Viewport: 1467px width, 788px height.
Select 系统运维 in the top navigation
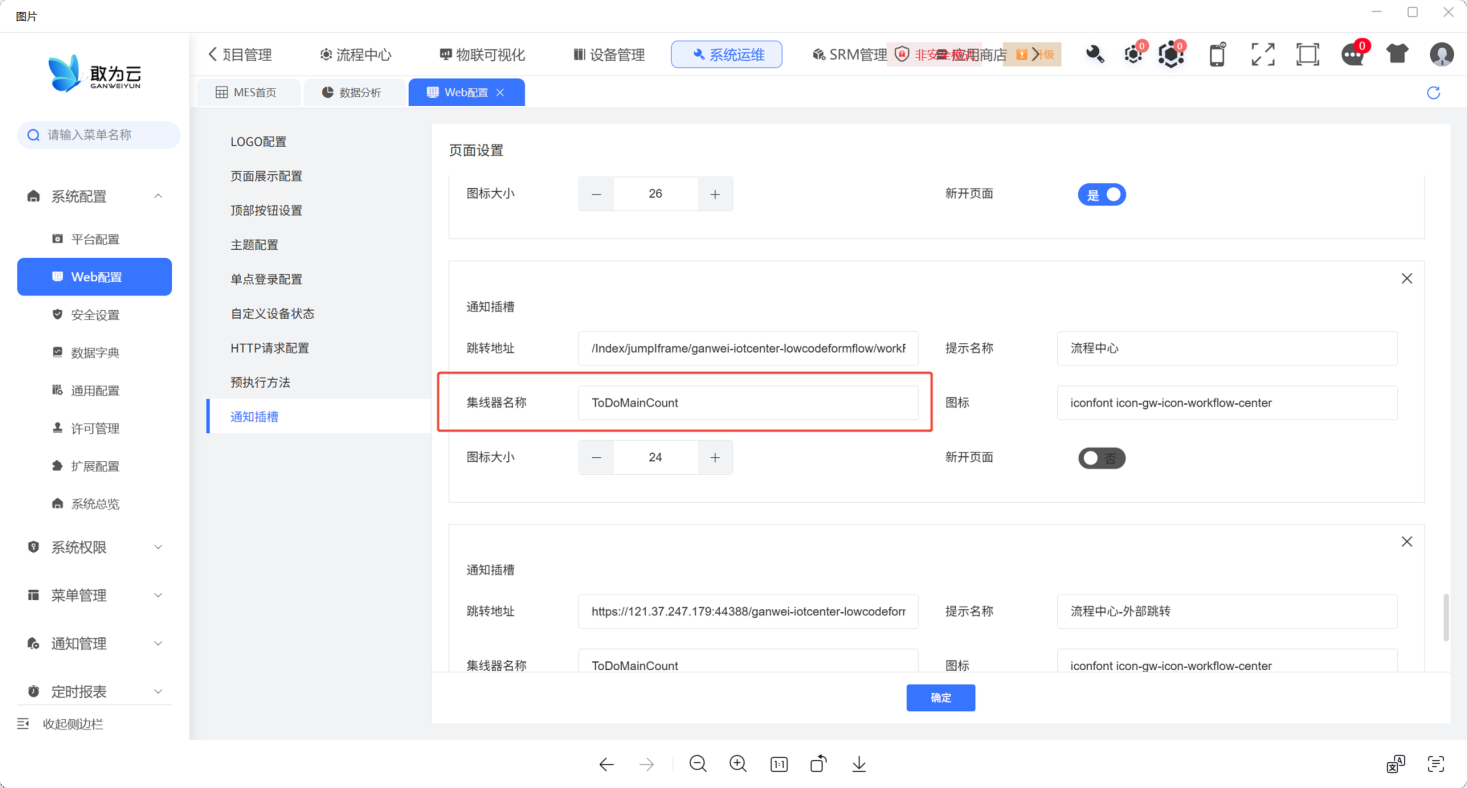pos(727,55)
